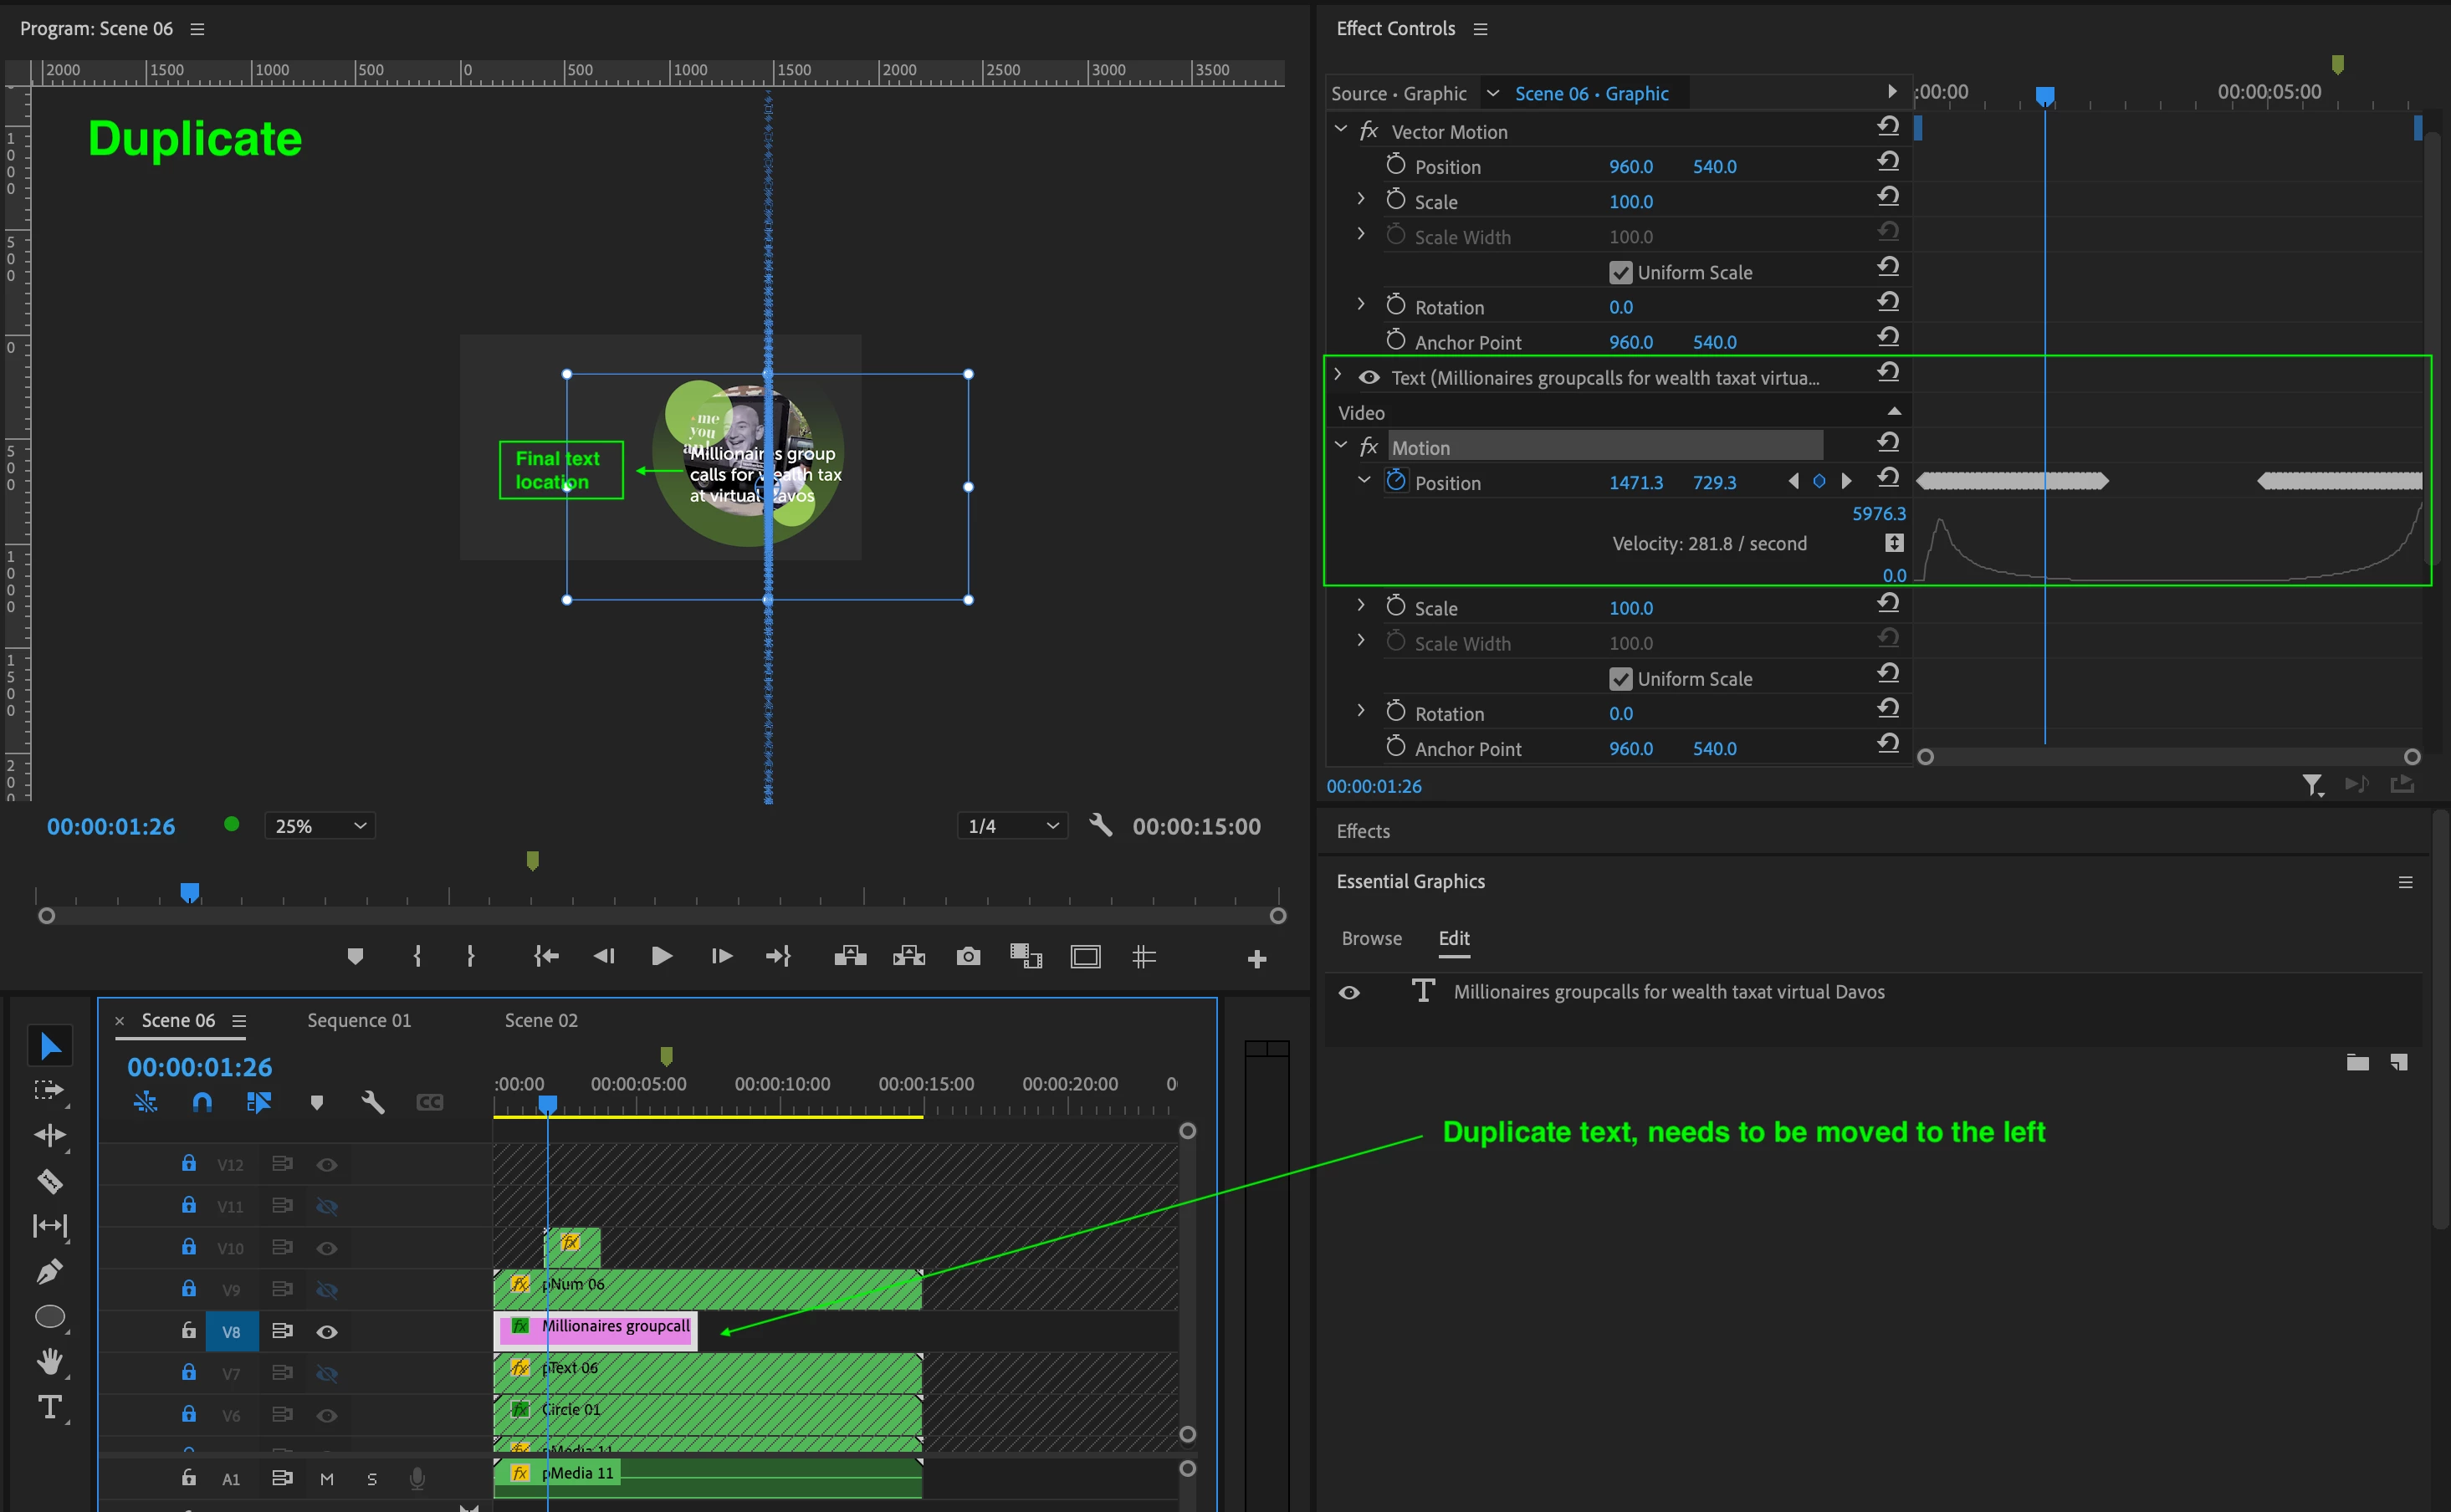
Task: Expand the Rotation property under Vector Motion
Action: [1360, 304]
